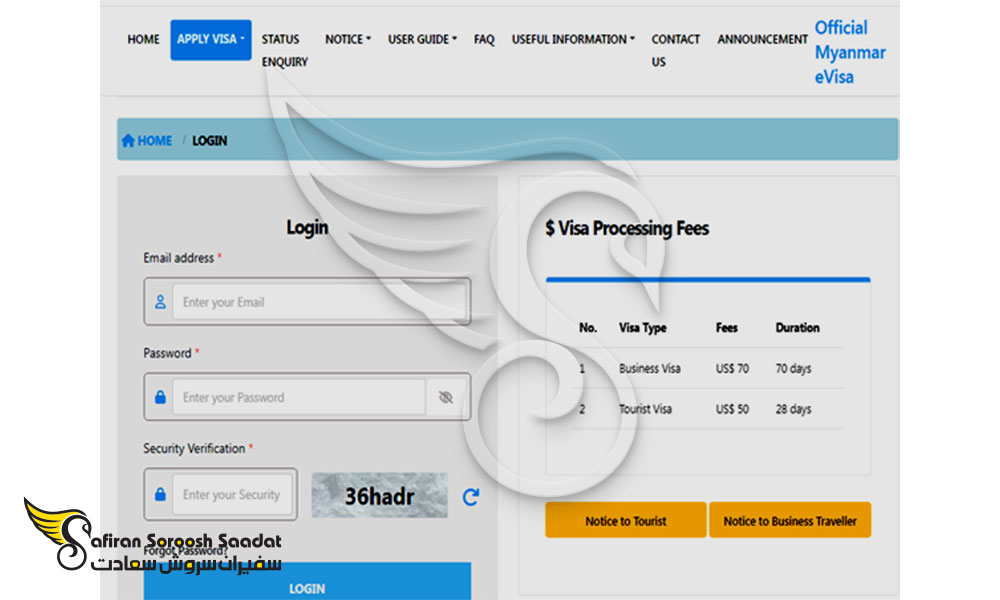The height and width of the screenshot is (600, 1000).
Task: Refresh the captcha code
Action: [x=471, y=496]
